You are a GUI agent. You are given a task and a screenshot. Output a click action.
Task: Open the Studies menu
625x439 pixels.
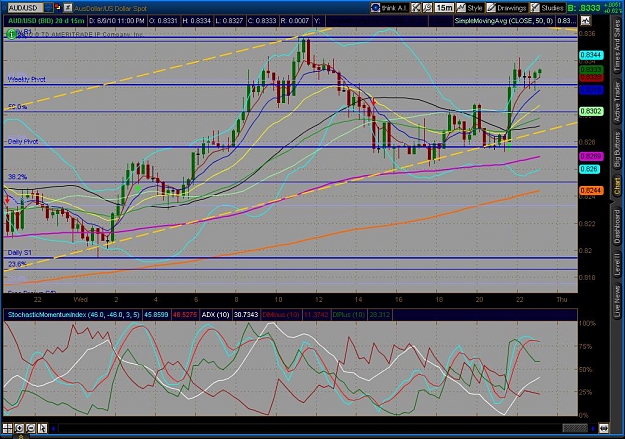[548, 8]
